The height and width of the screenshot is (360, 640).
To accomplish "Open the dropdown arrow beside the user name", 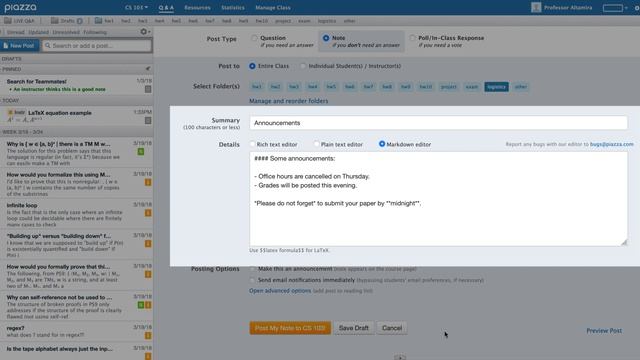I will (x=626, y=8).
